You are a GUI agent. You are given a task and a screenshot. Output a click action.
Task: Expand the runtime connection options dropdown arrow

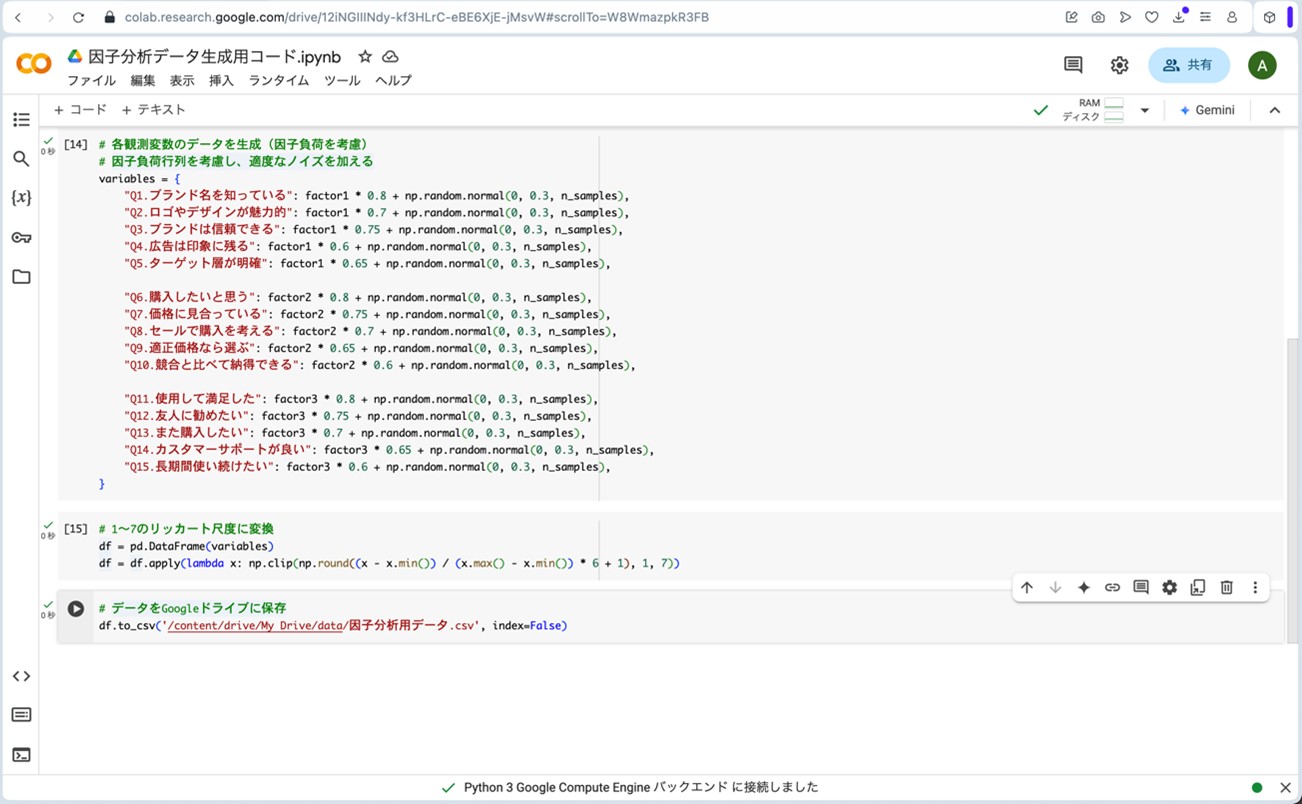(x=1145, y=110)
